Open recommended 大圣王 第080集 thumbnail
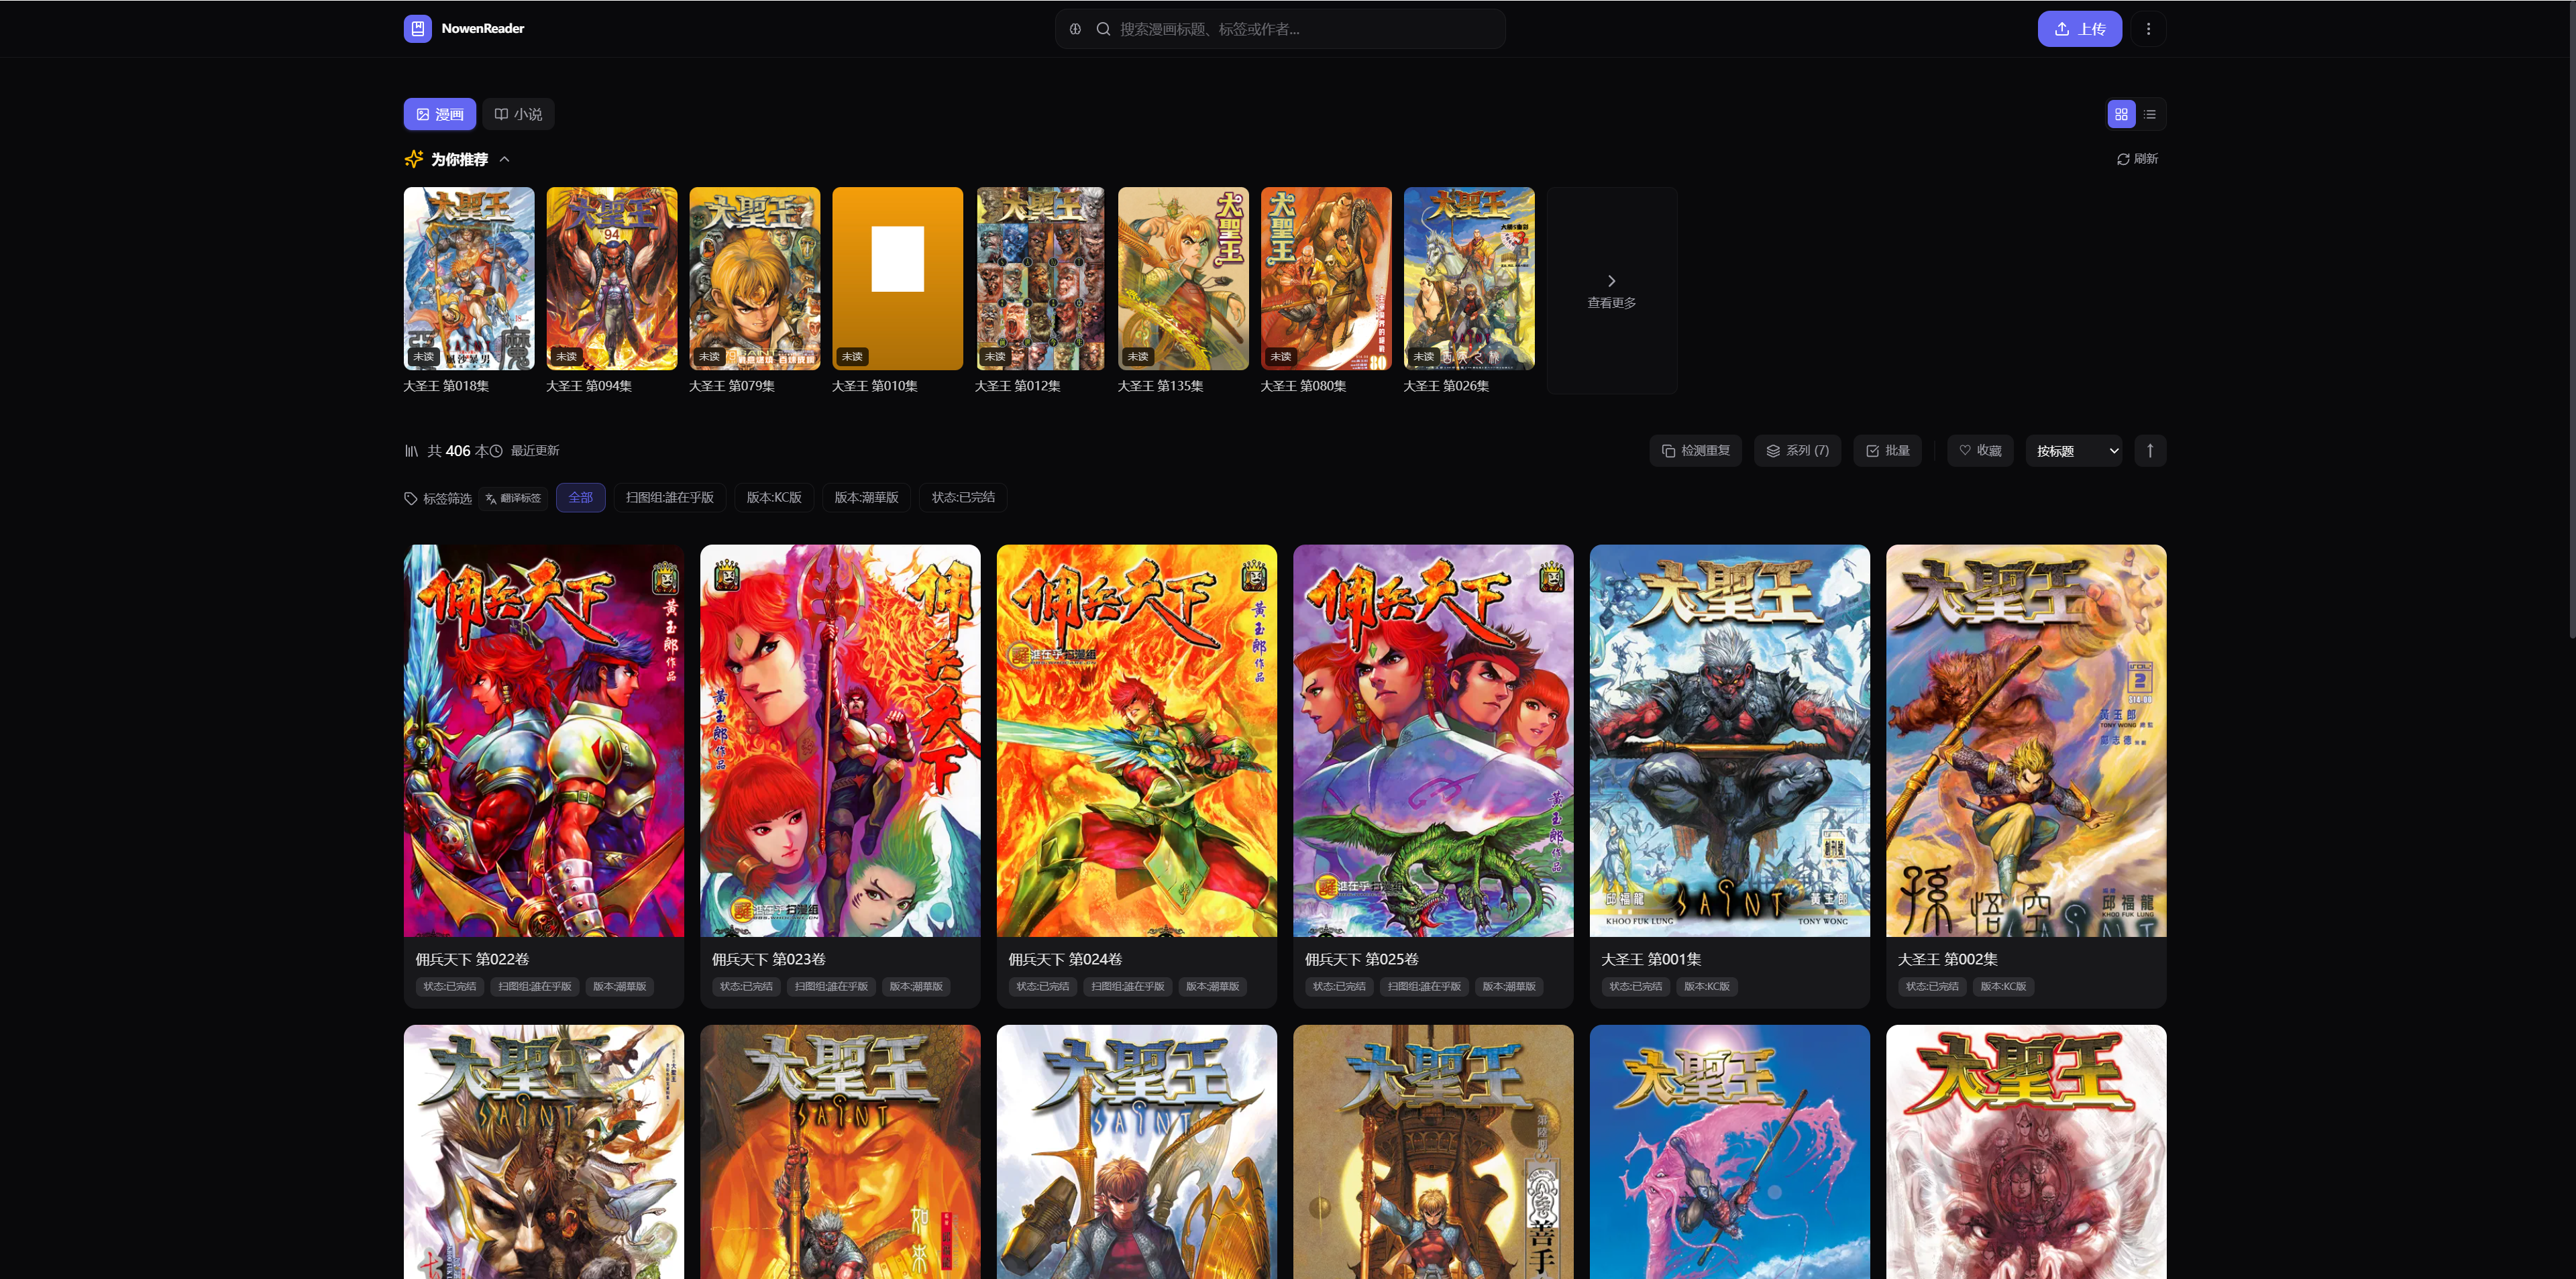2576x1279 pixels. point(1326,279)
